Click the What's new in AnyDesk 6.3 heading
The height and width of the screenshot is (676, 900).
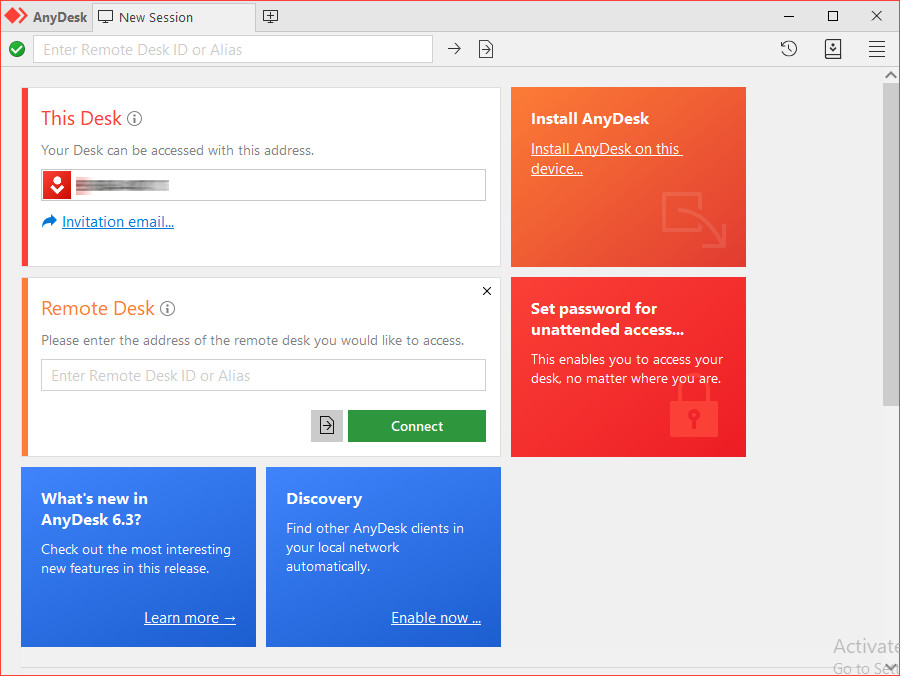95,509
